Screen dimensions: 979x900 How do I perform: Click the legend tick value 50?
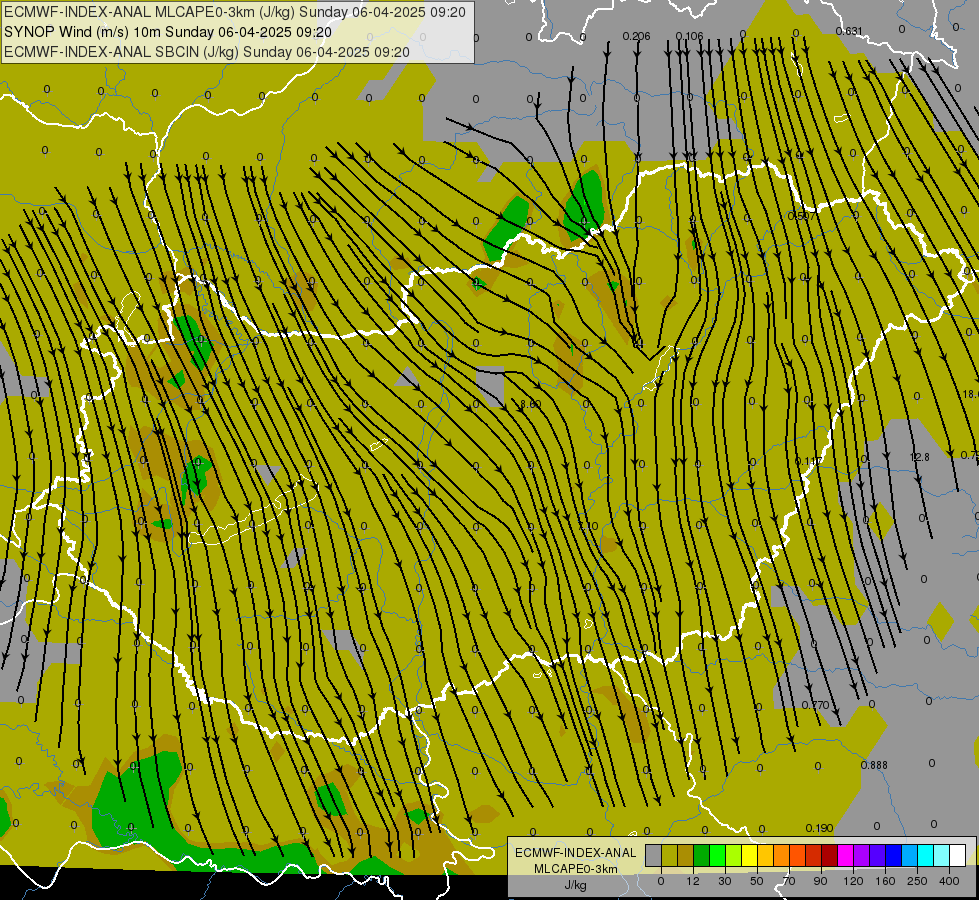click(x=757, y=881)
